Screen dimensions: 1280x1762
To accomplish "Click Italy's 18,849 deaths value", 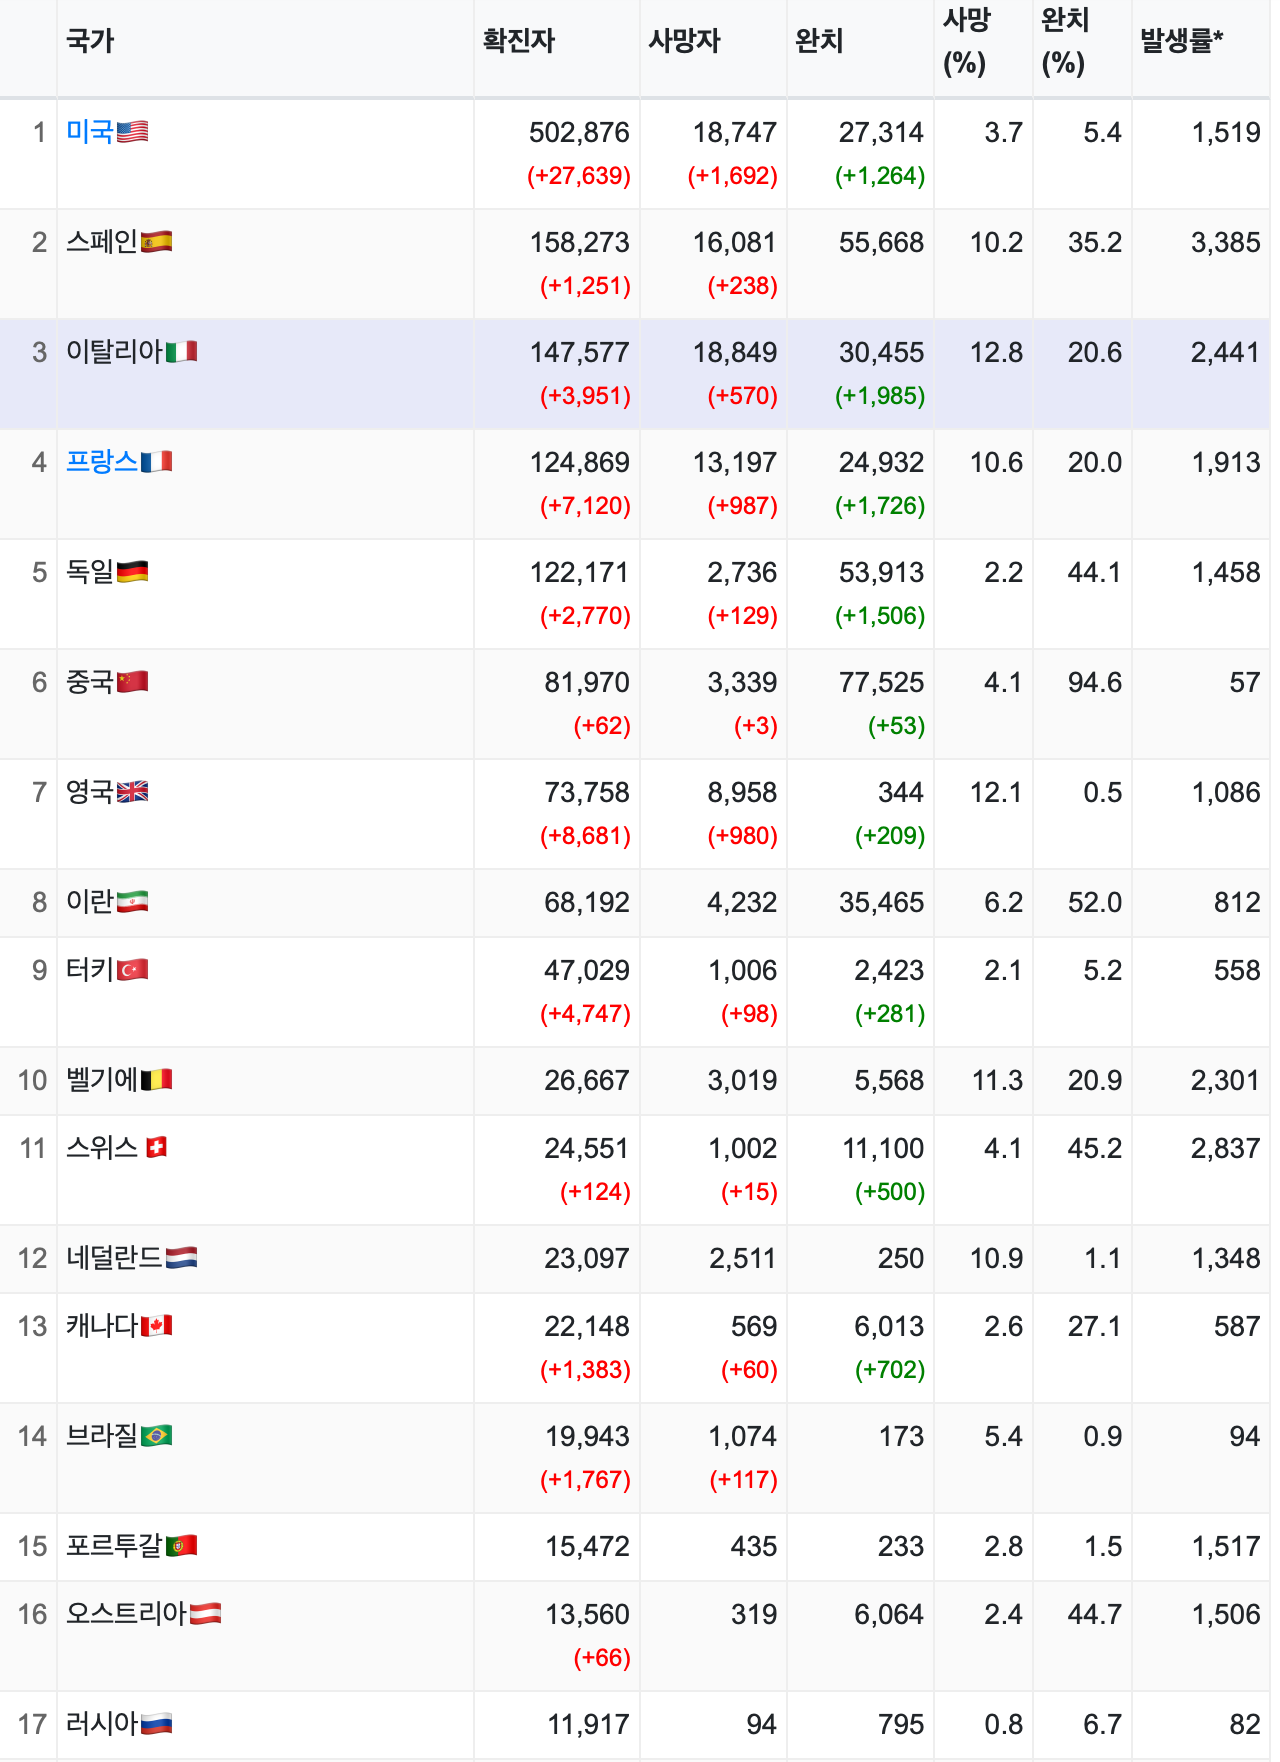I will tap(735, 353).
